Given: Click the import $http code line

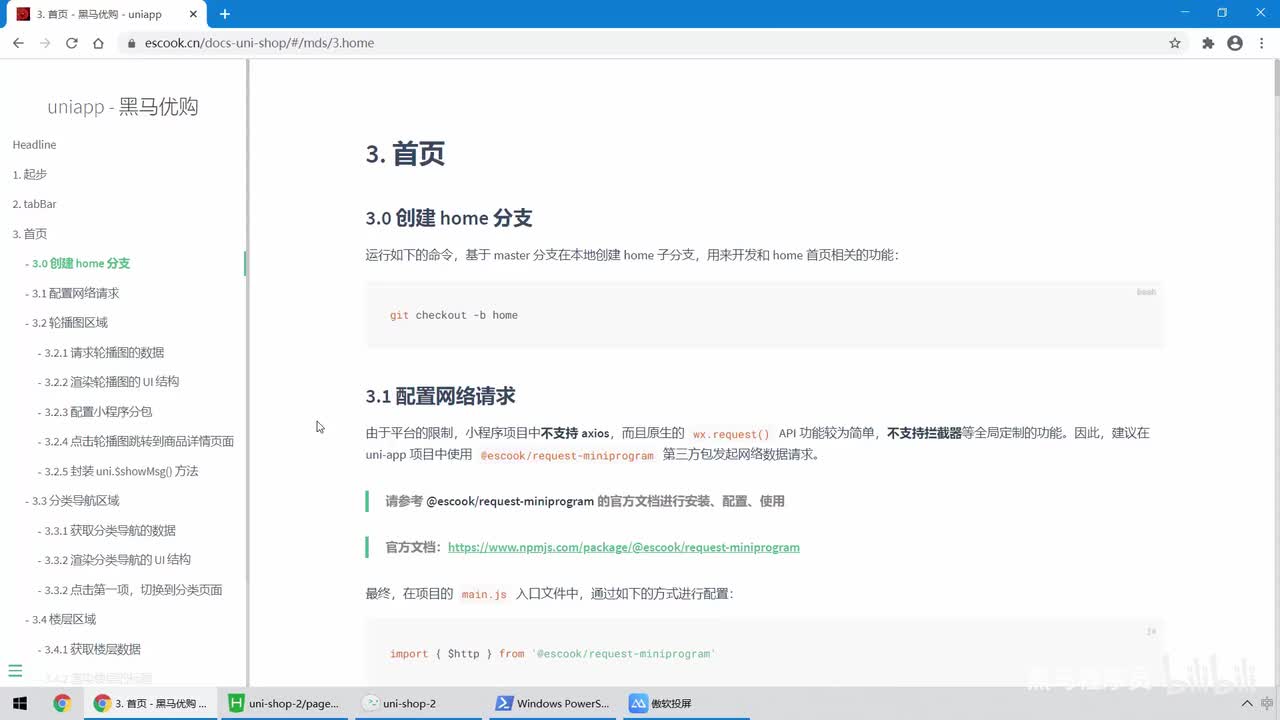Looking at the screenshot, I should point(553,654).
